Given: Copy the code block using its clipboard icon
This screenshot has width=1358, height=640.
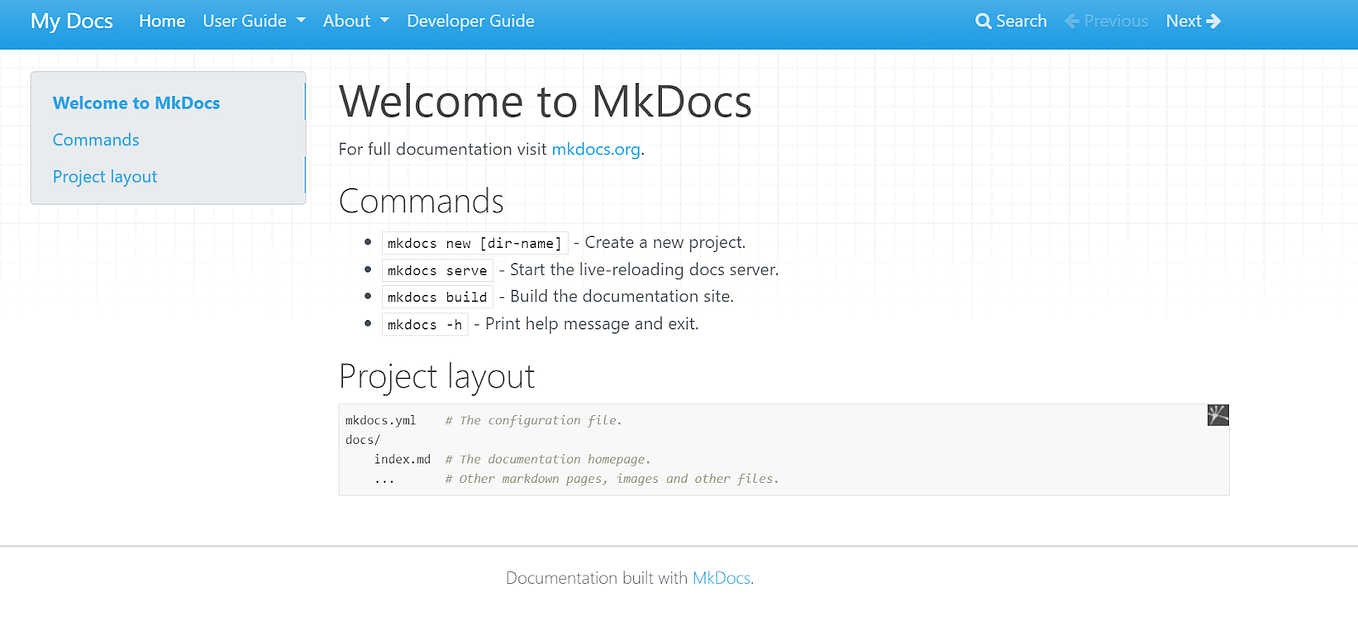Looking at the screenshot, I should click(x=1217, y=414).
